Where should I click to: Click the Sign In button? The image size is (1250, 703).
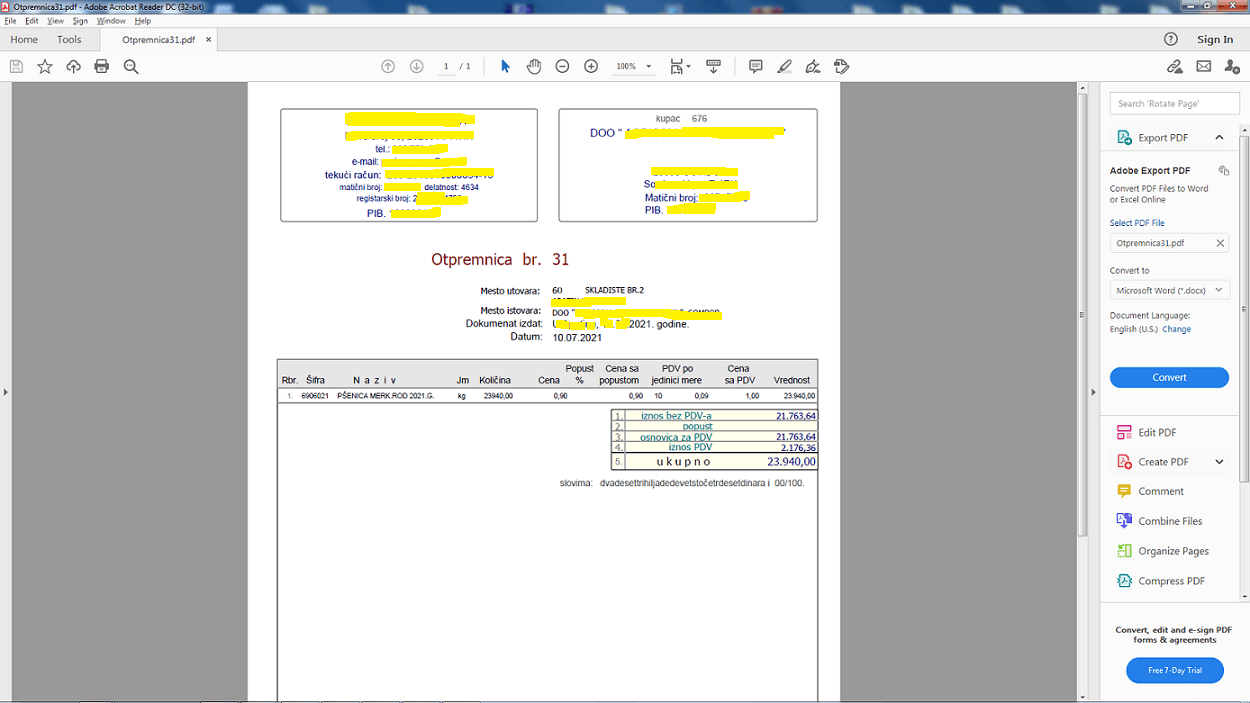pyautogui.click(x=1215, y=39)
